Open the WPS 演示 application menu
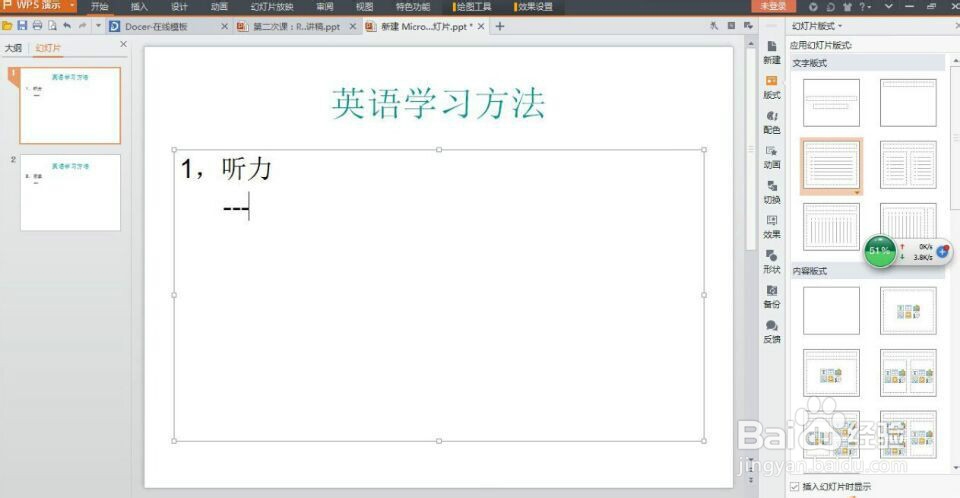The height and width of the screenshot is (498, 960). [38, 6]
